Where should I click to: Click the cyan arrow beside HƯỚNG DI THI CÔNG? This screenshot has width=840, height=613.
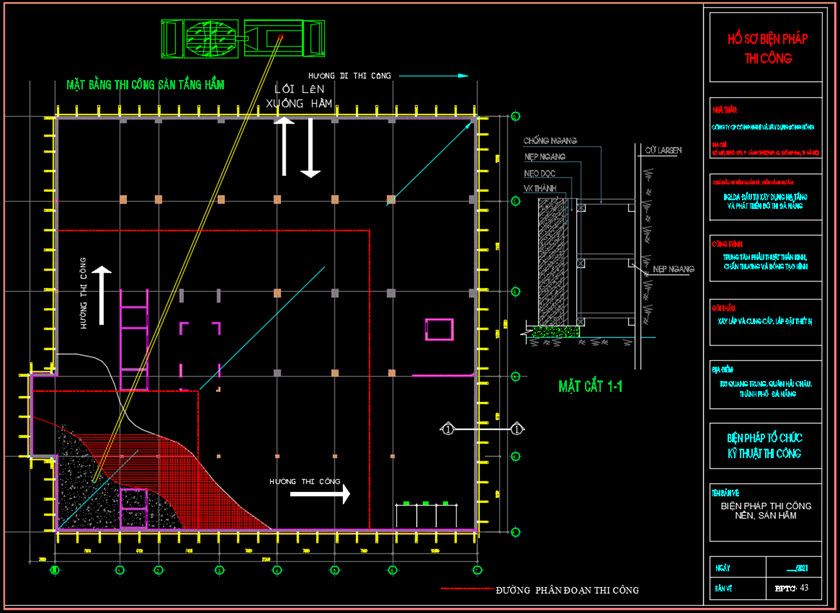coord(436,75)
